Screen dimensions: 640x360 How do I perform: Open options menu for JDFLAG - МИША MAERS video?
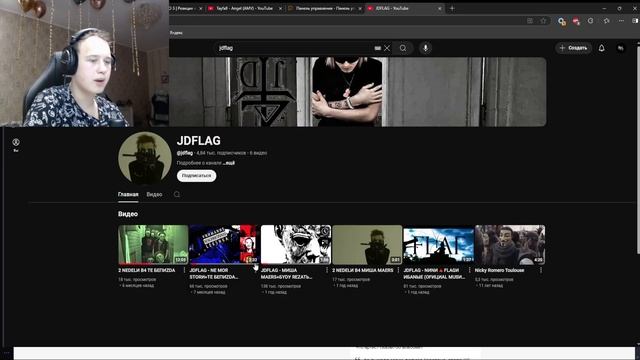tap(327, 270)
